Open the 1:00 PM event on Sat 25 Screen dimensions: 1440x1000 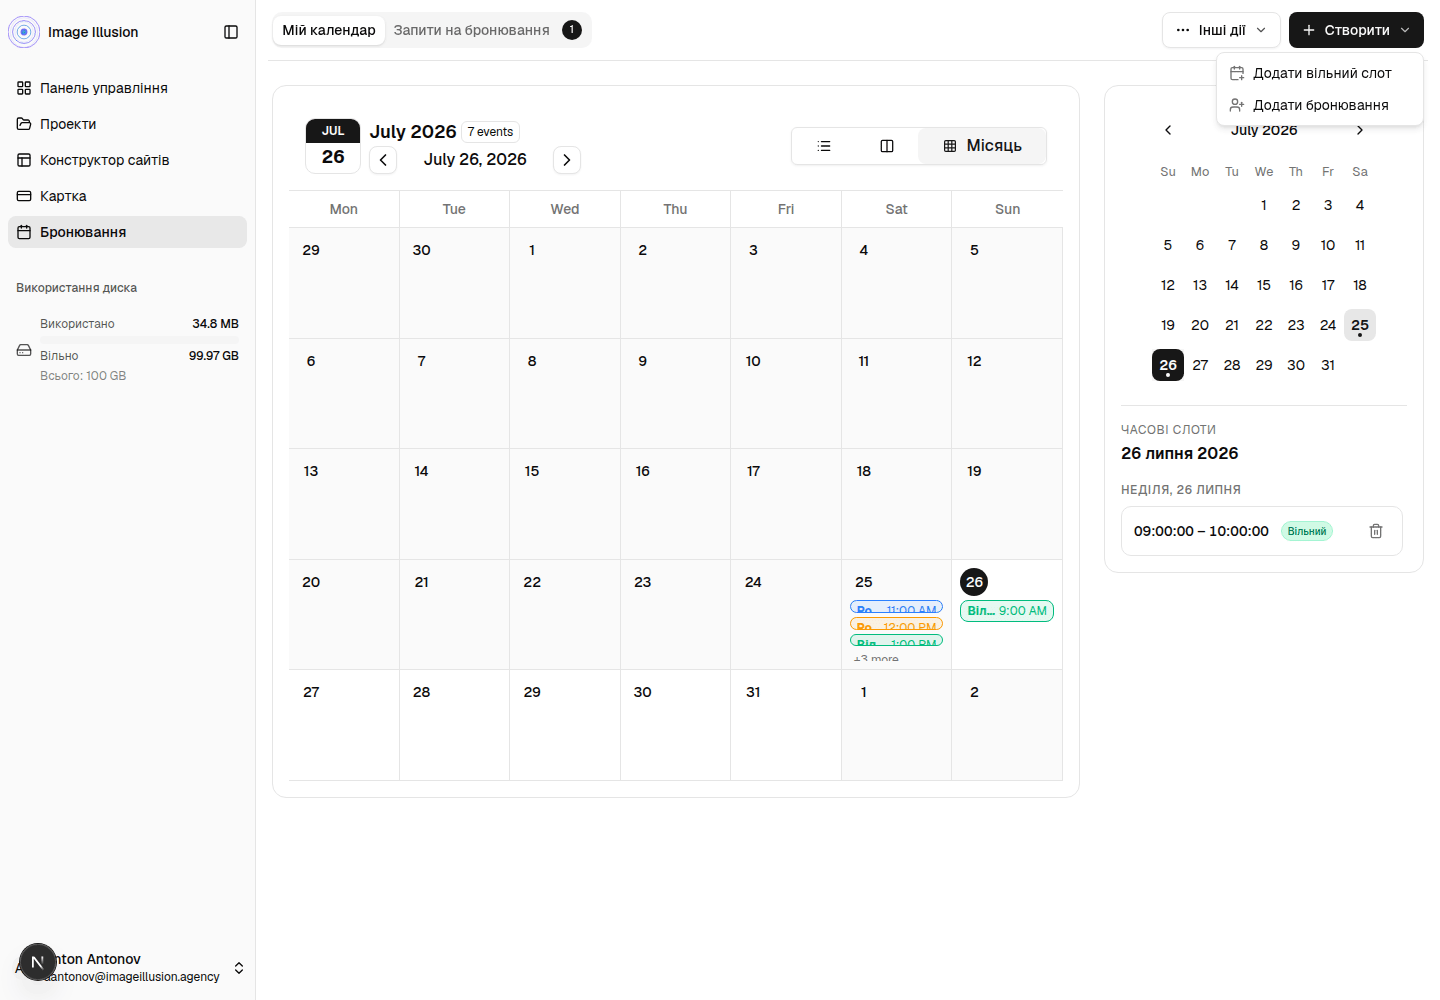pyautogui.click(x=896, y=640)
